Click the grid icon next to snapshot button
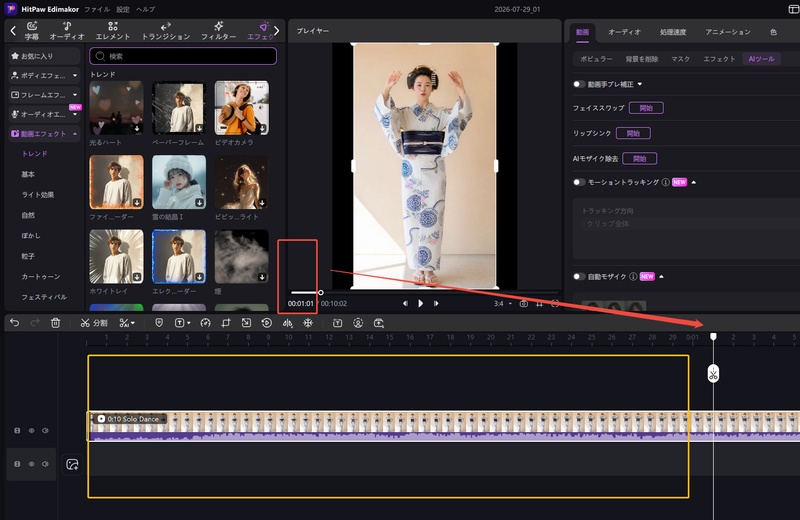Viewport: 800px width, 520px height. click(539, 304)
